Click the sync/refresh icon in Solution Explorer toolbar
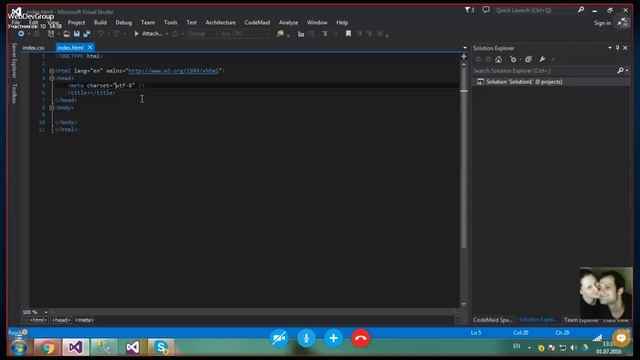This screenshot has height=360, width=640. (513, 60)
